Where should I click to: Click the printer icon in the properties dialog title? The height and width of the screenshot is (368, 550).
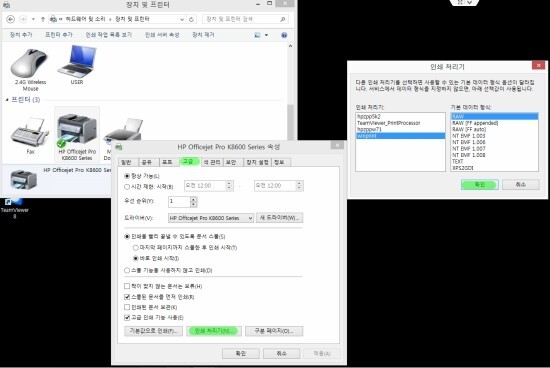[119, 147]
